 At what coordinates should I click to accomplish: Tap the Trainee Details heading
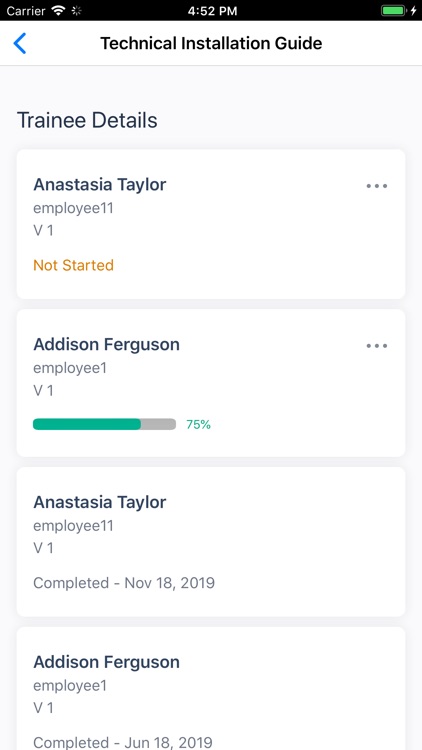point(87,120)
